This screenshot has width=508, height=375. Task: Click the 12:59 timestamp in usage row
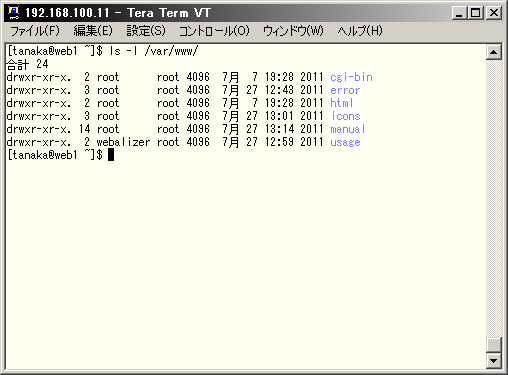click(x=279, y=142)
